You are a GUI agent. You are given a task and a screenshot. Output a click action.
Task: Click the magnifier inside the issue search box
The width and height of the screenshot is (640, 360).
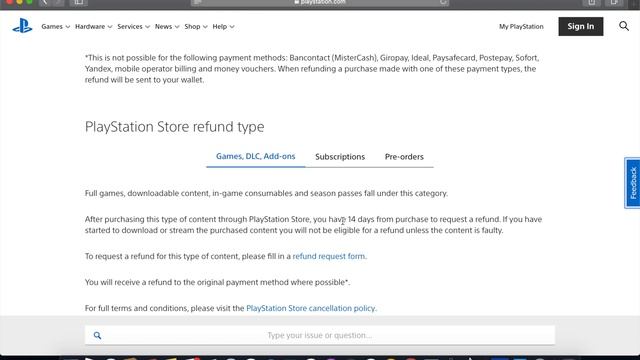97,335
